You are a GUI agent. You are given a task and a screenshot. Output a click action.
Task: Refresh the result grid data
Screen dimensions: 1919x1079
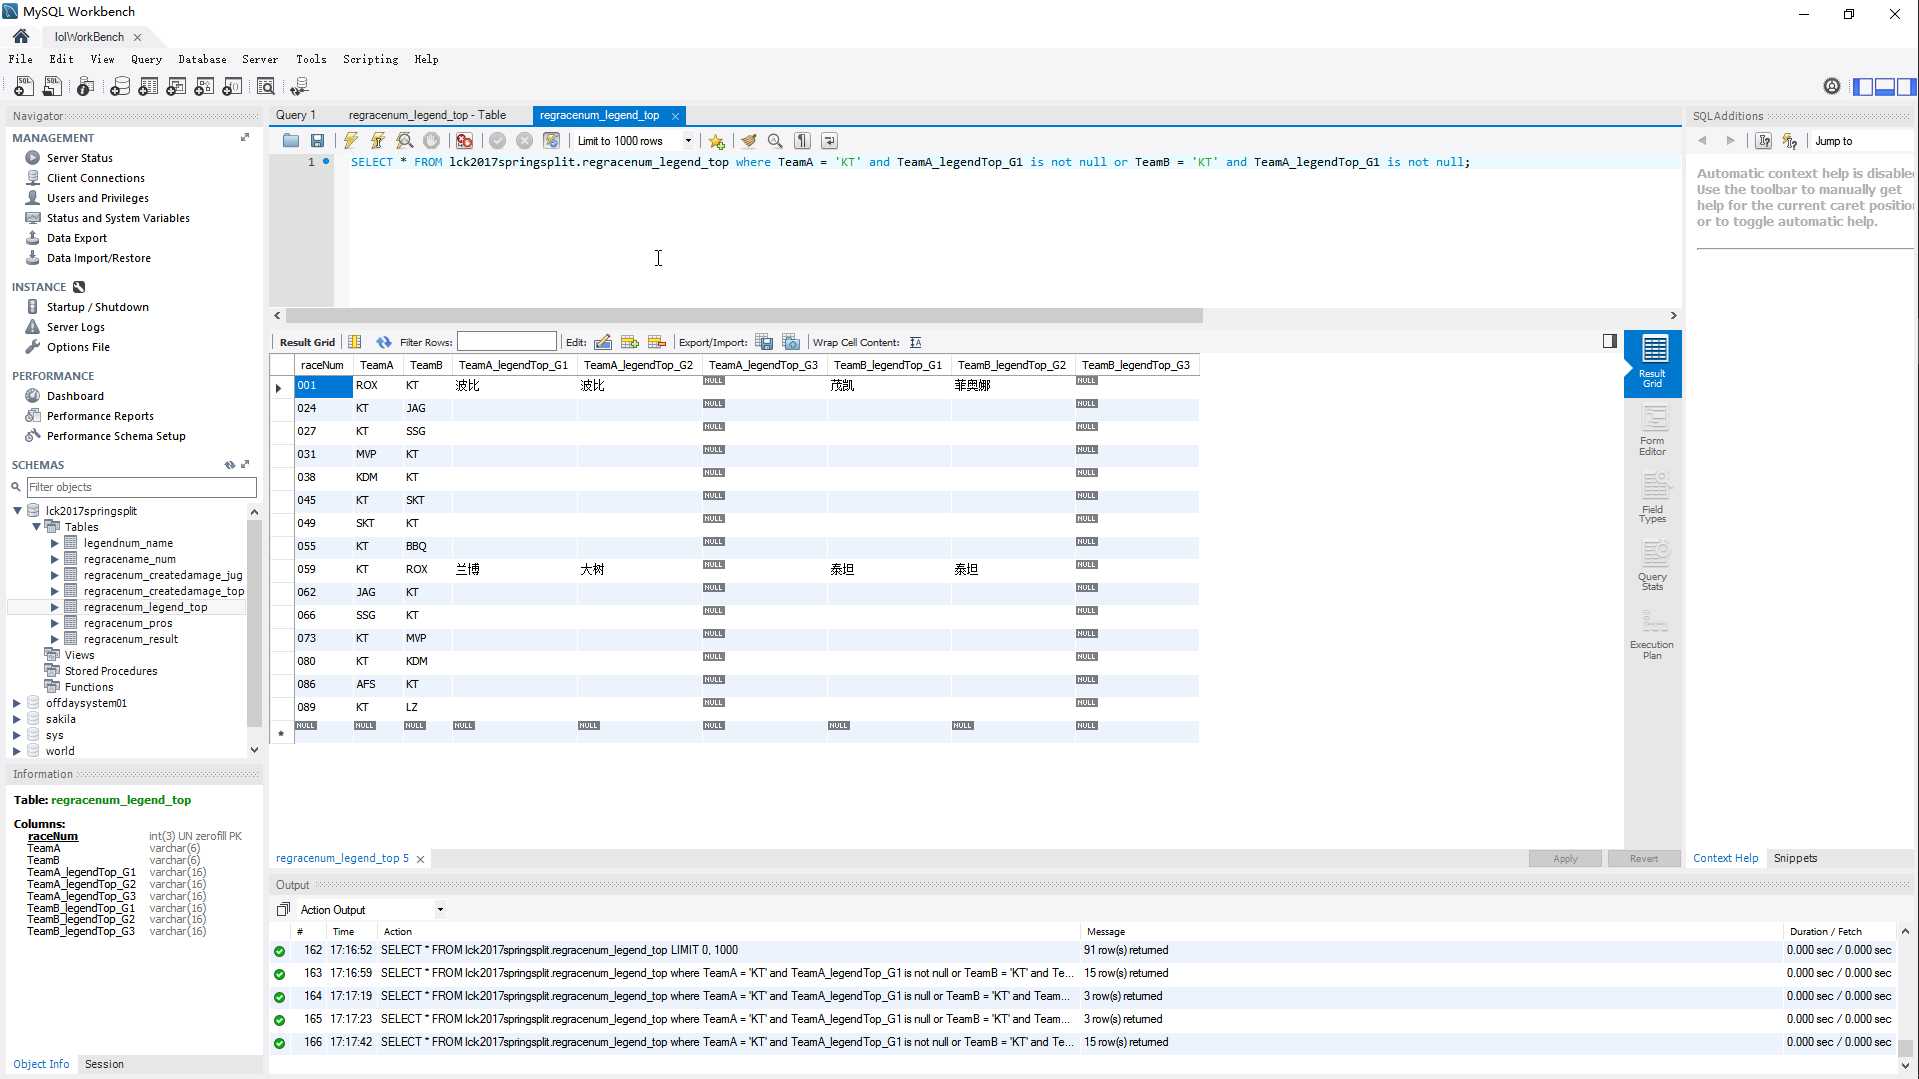click(x=384, y=342)
